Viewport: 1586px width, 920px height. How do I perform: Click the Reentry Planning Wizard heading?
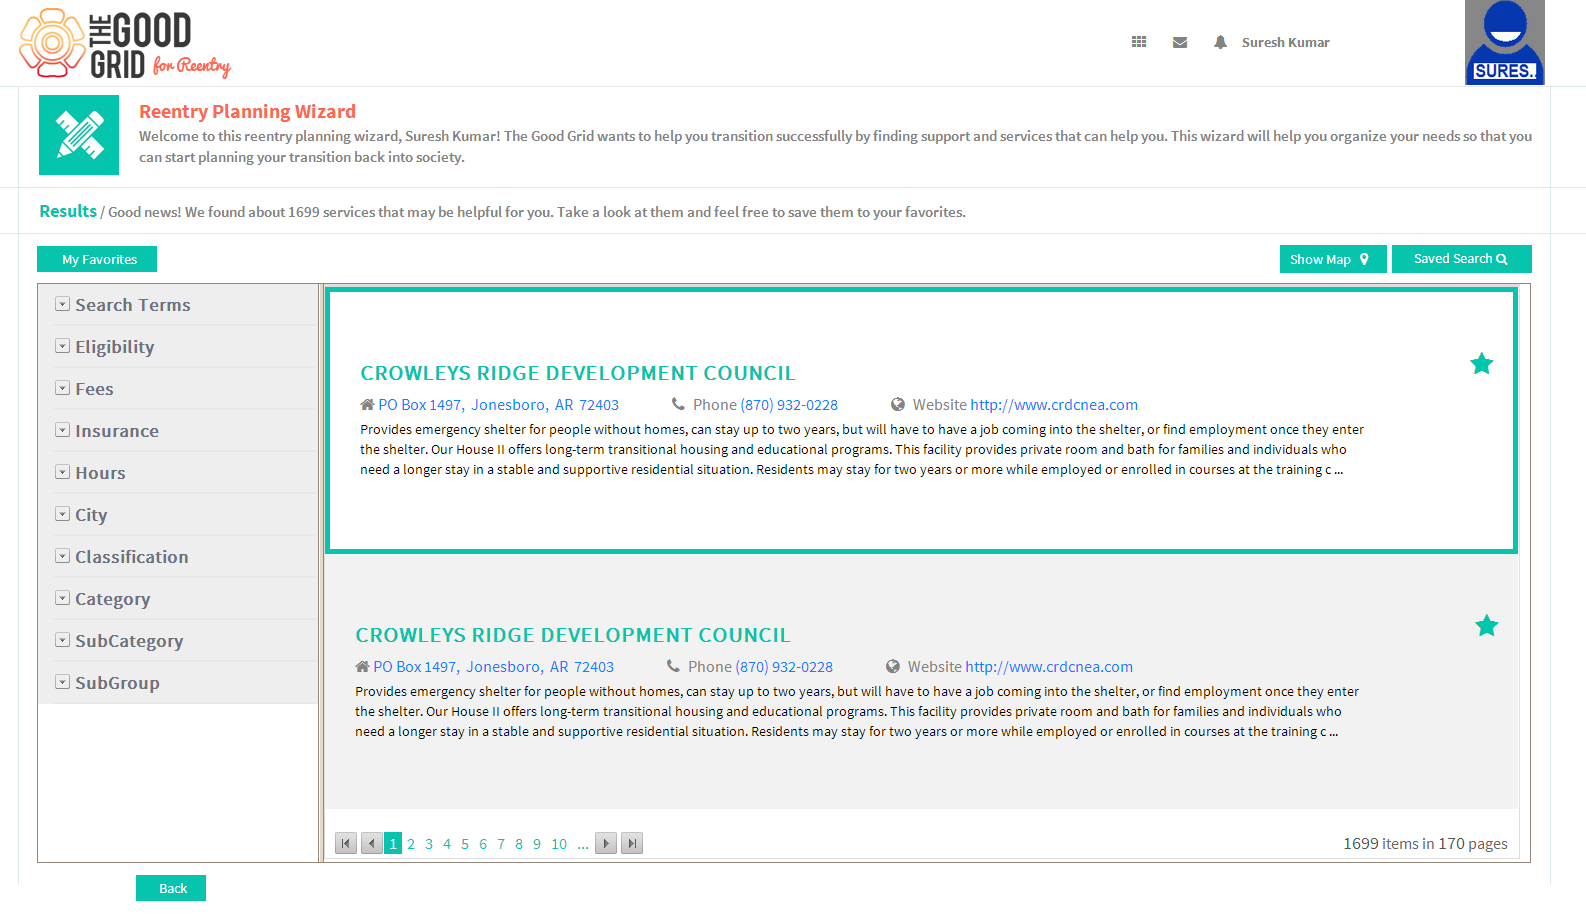pos(247,111)
